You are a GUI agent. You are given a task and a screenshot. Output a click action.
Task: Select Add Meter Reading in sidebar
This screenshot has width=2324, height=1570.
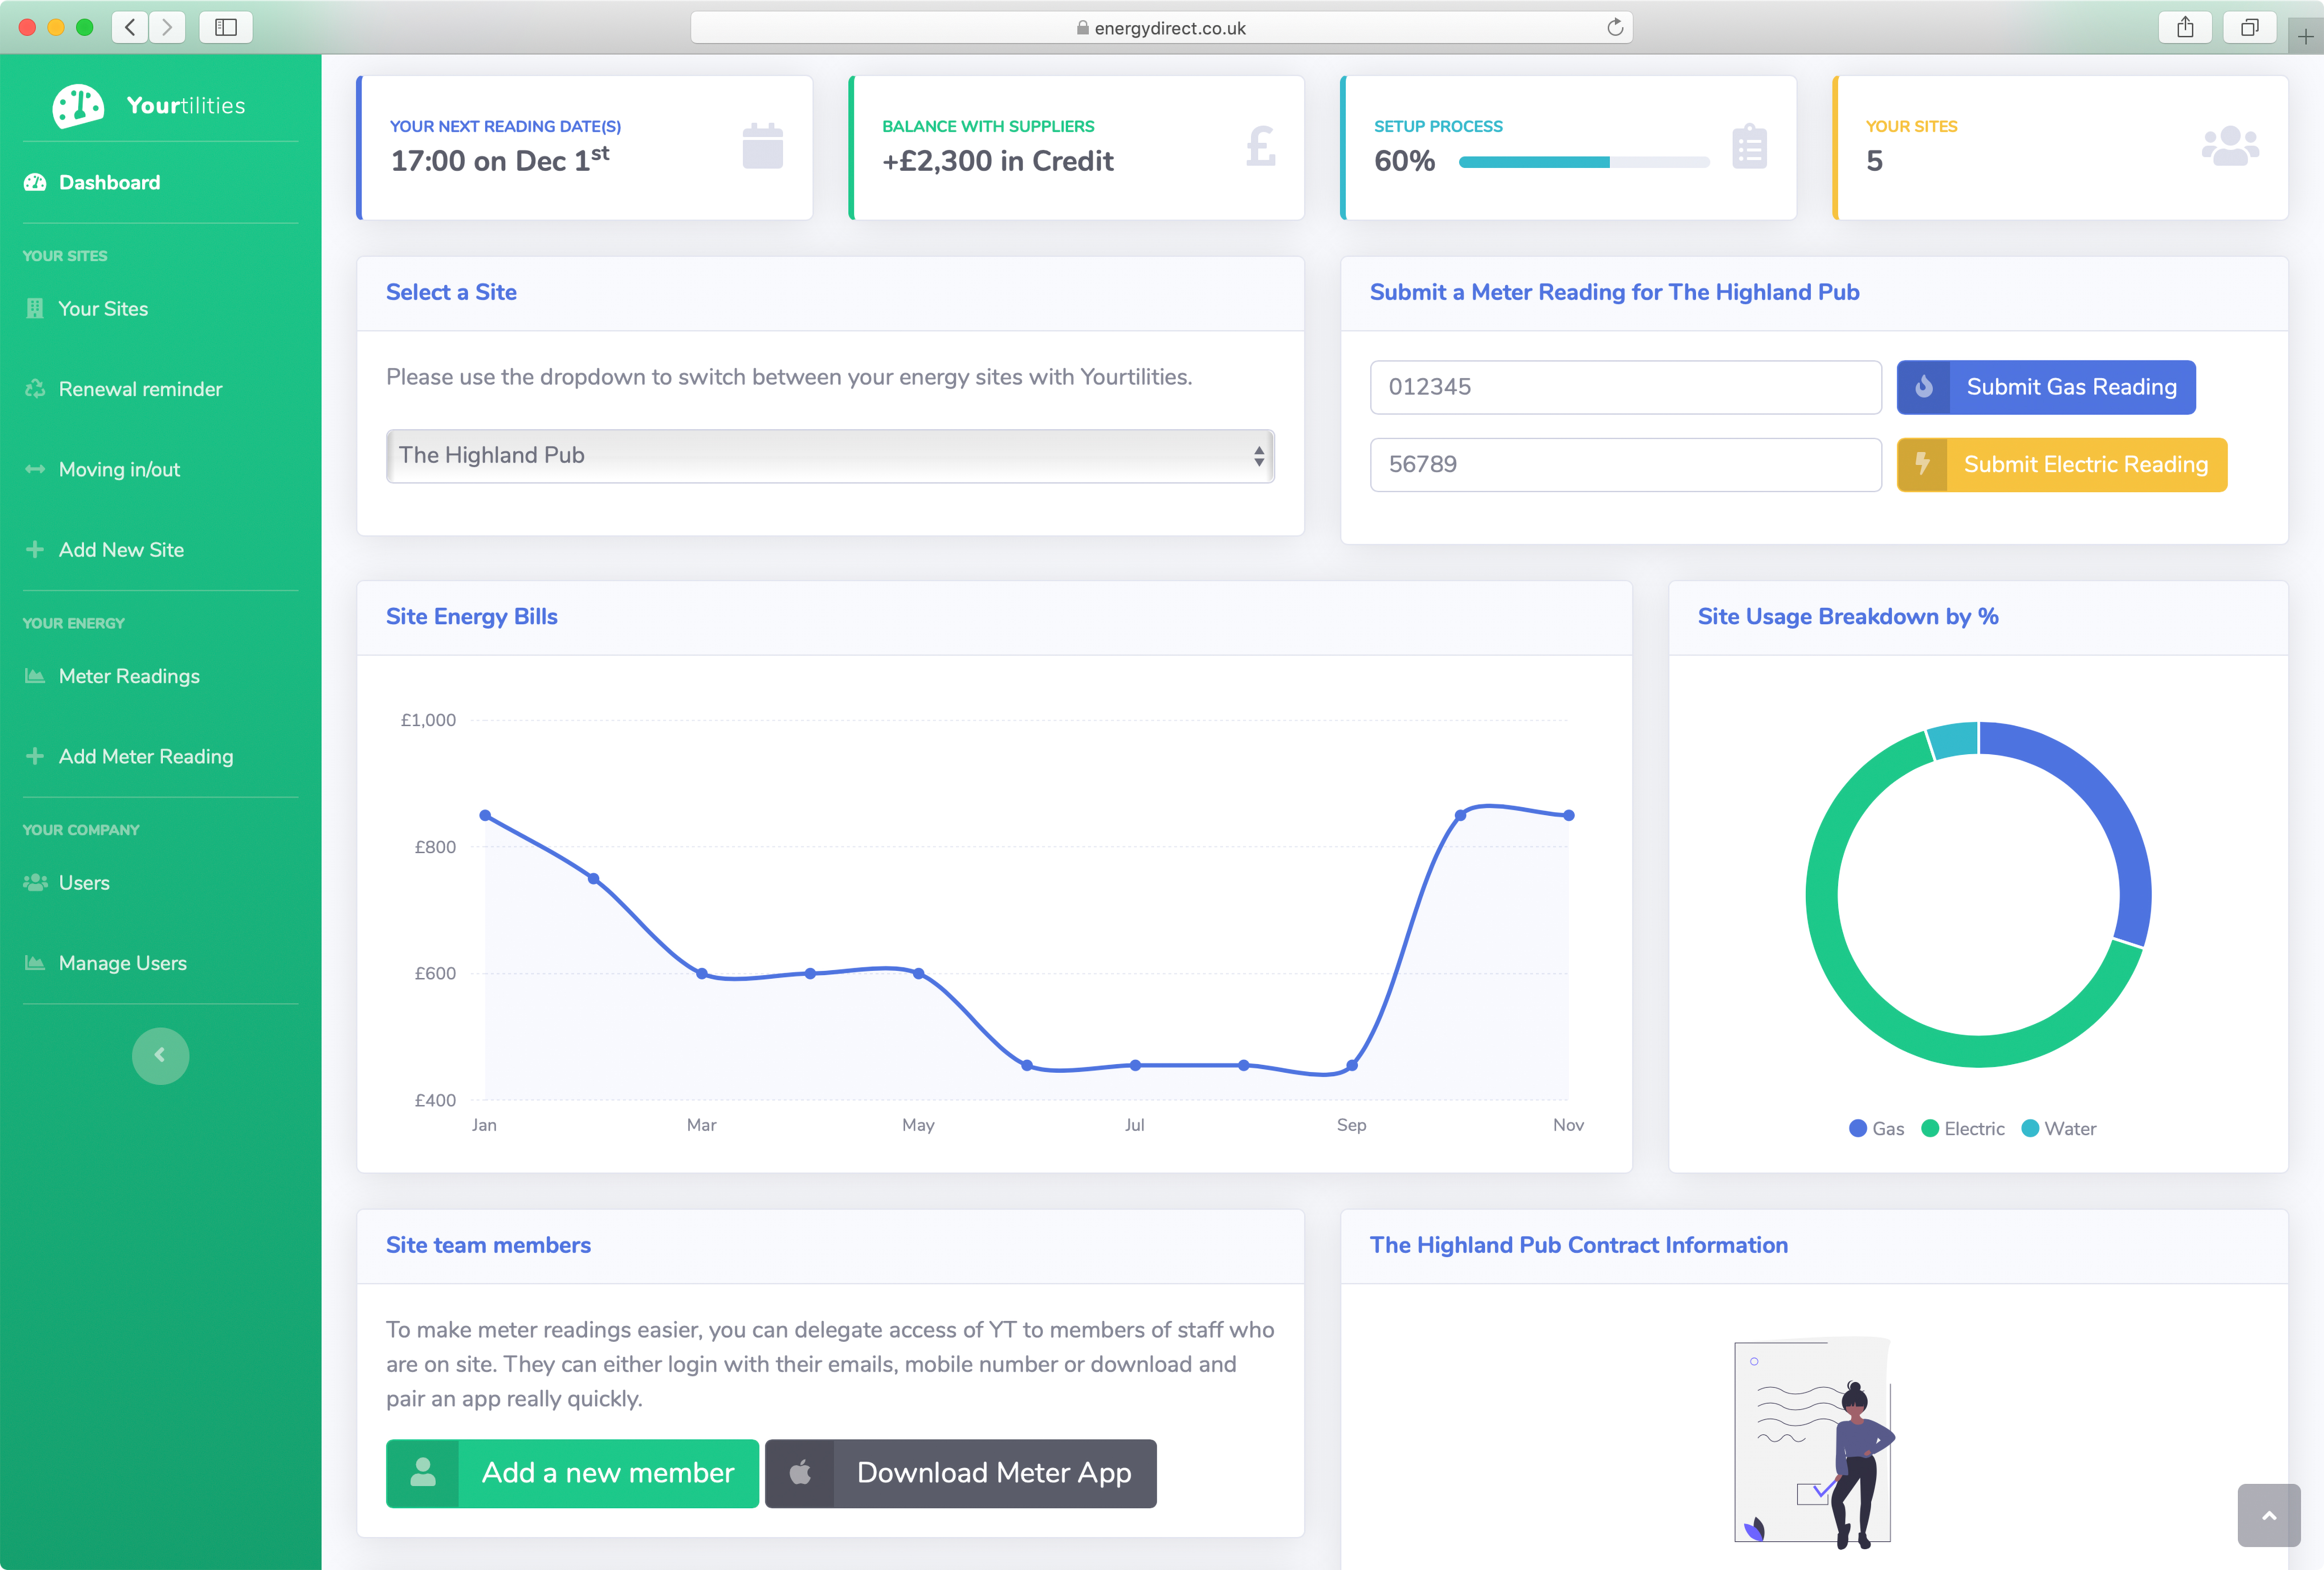tap(146, 756)
